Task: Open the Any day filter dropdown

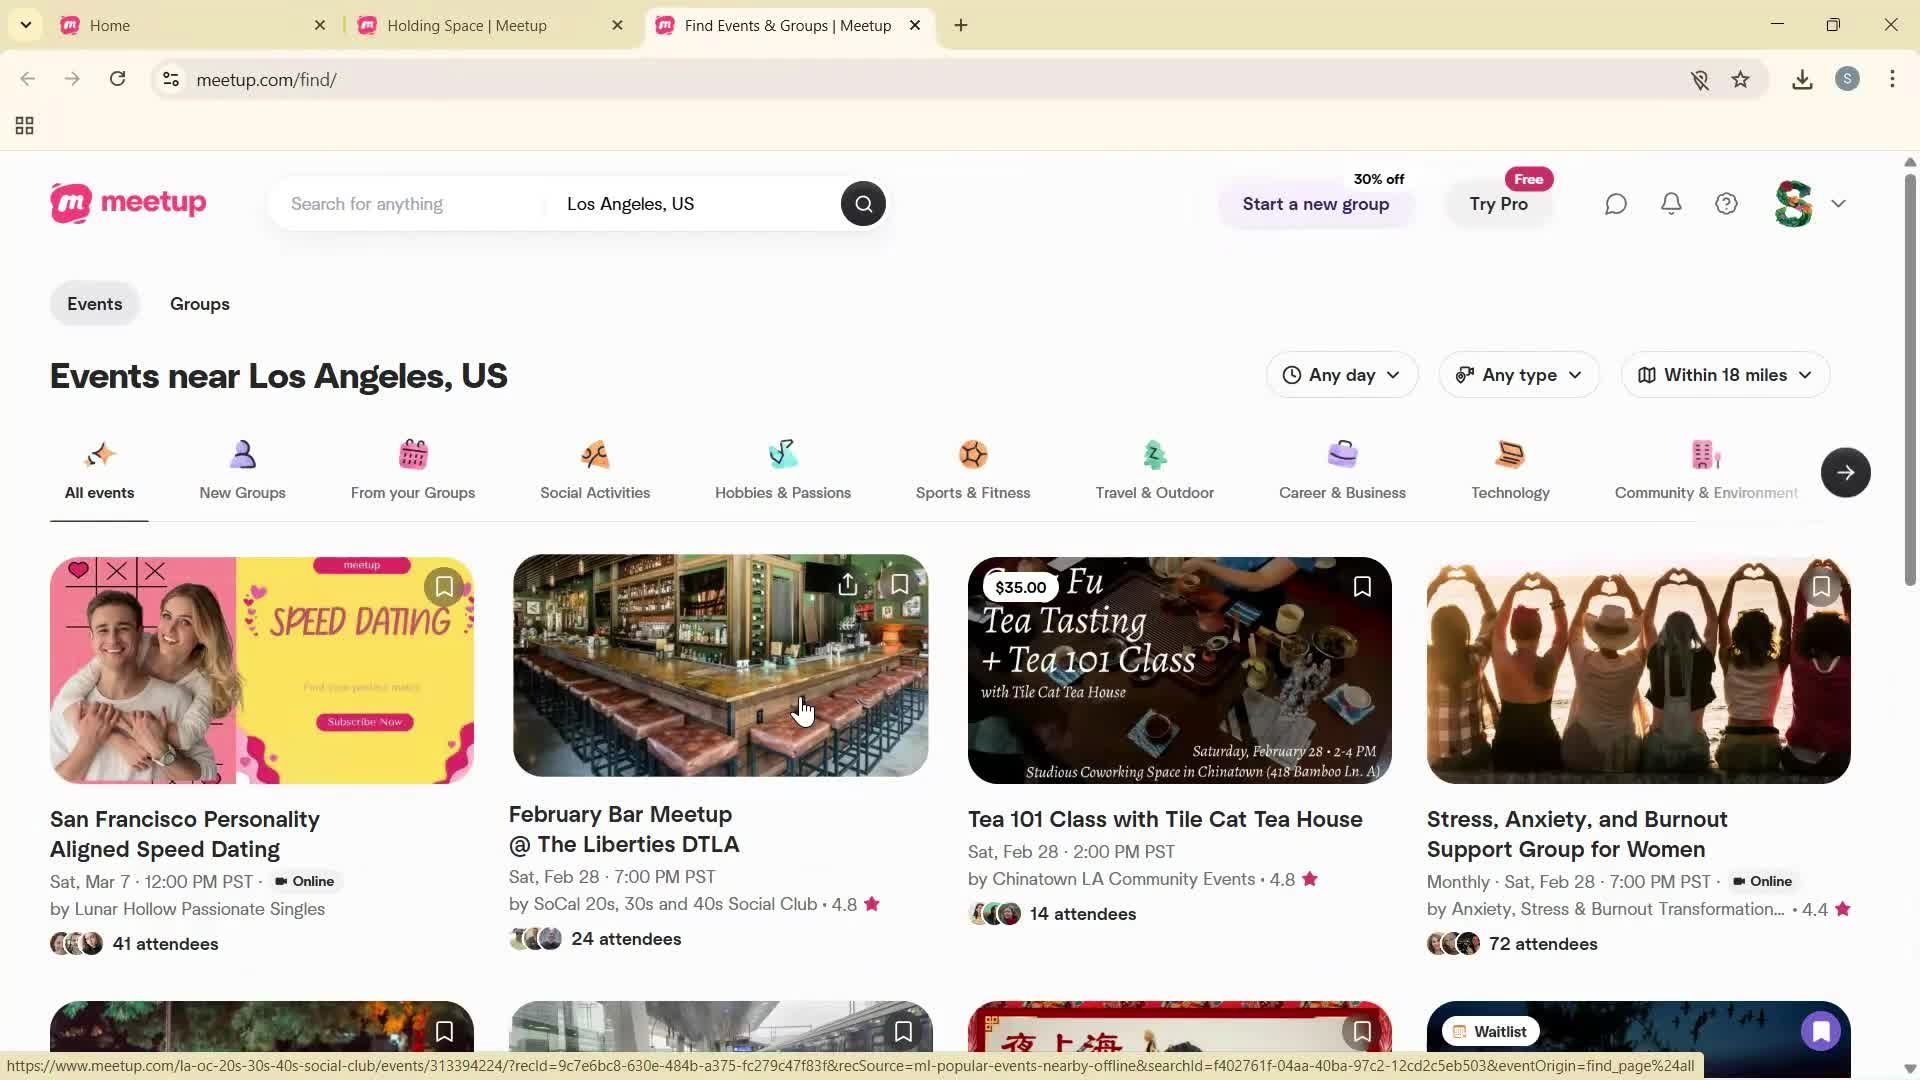Action: [x=1341, y=375]
